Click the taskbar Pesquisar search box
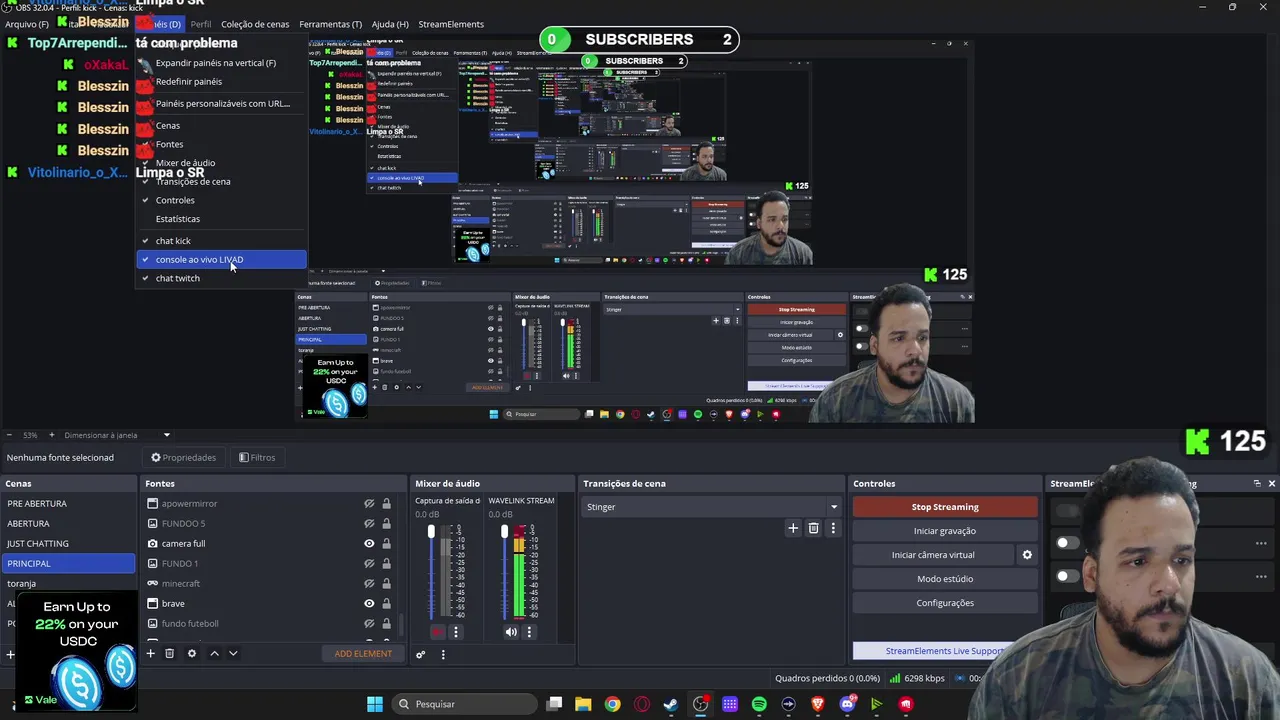1280x720 pixels. pos(466,704)
